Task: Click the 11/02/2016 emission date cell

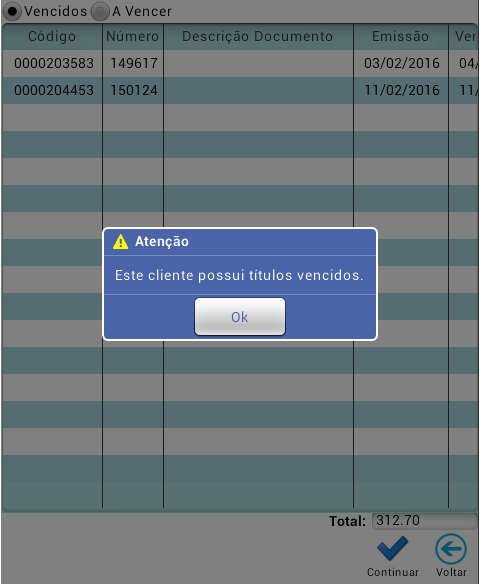Action: tap(401, 90)
